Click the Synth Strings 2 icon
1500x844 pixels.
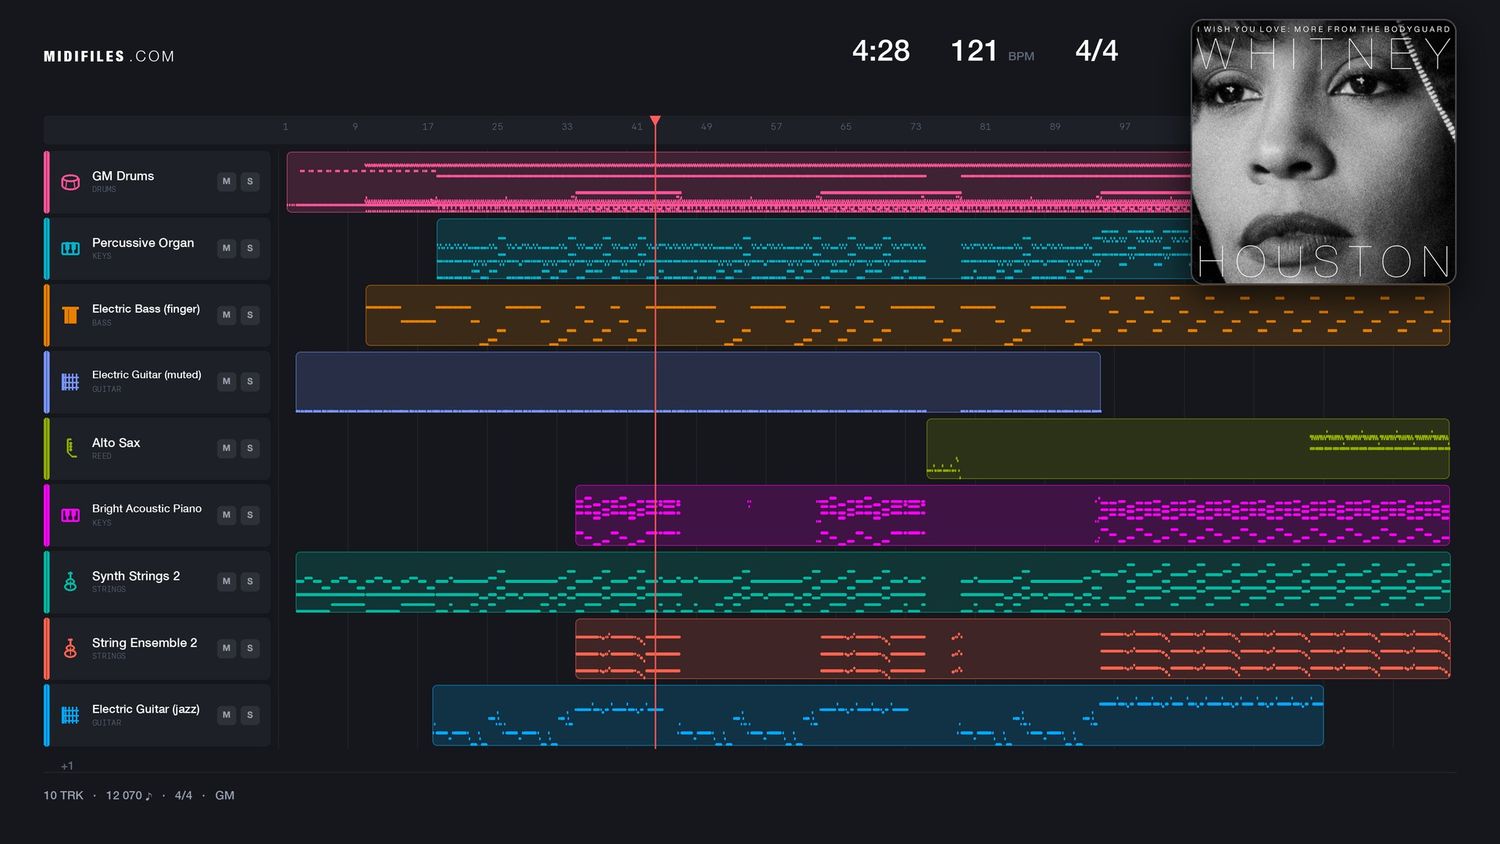tap(70, 581)
